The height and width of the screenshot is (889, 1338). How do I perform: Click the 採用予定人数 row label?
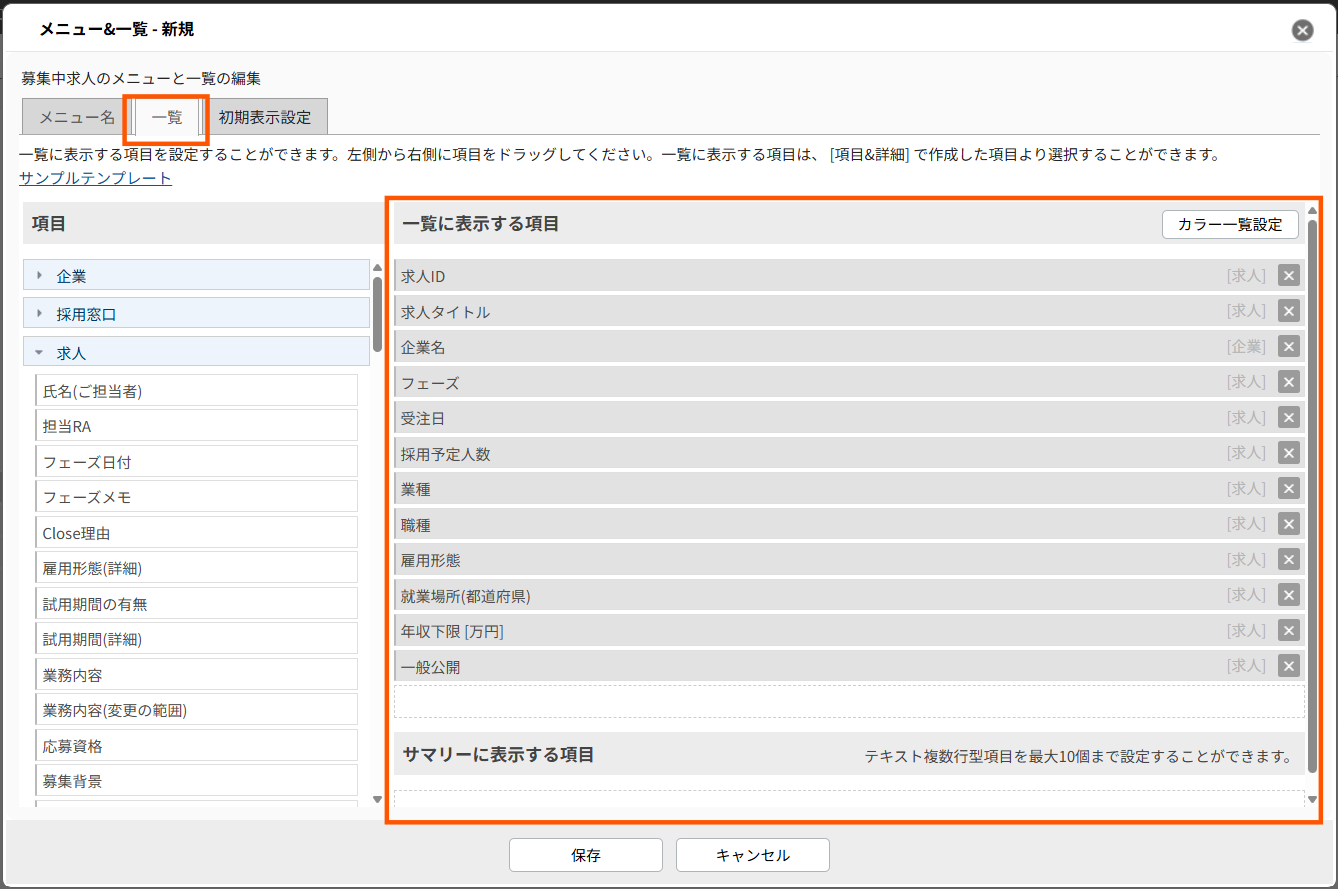click(x=445, y=454)
